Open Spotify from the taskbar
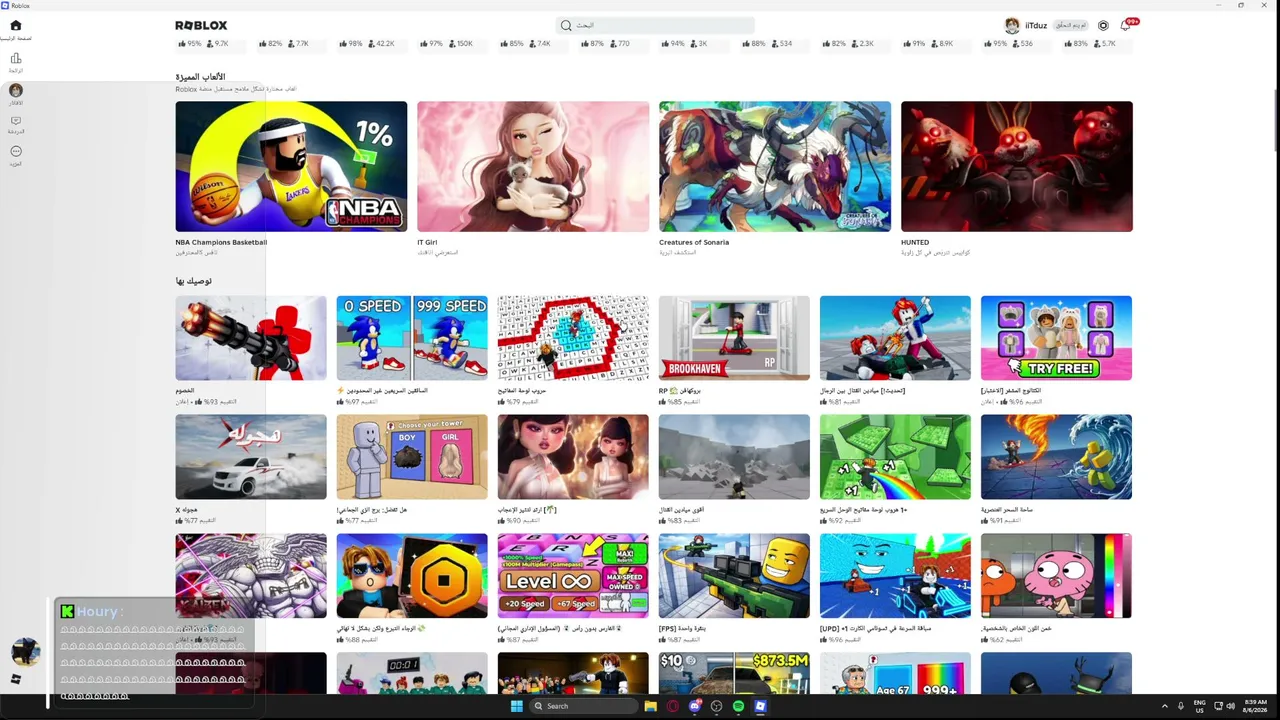Screen dimensions: 1280x720 (x=738, y=706)
